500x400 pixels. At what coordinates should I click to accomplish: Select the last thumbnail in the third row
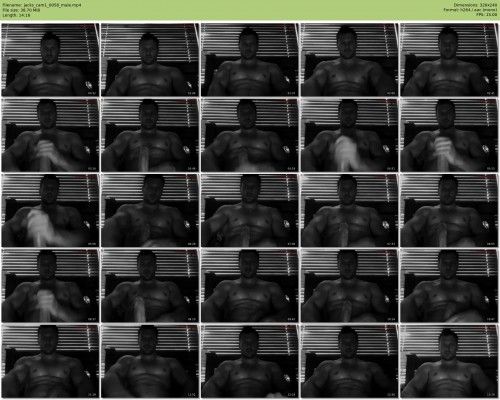point(449,210)
